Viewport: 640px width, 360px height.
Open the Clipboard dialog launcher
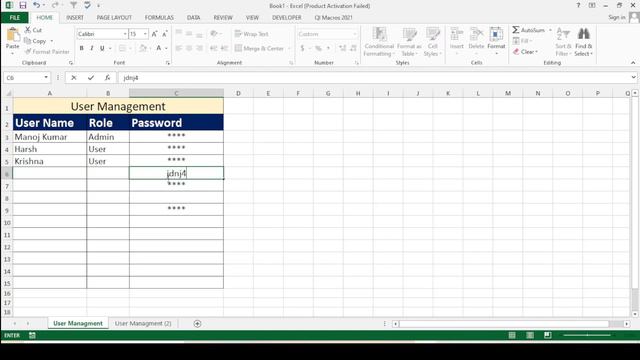[71, 63]
